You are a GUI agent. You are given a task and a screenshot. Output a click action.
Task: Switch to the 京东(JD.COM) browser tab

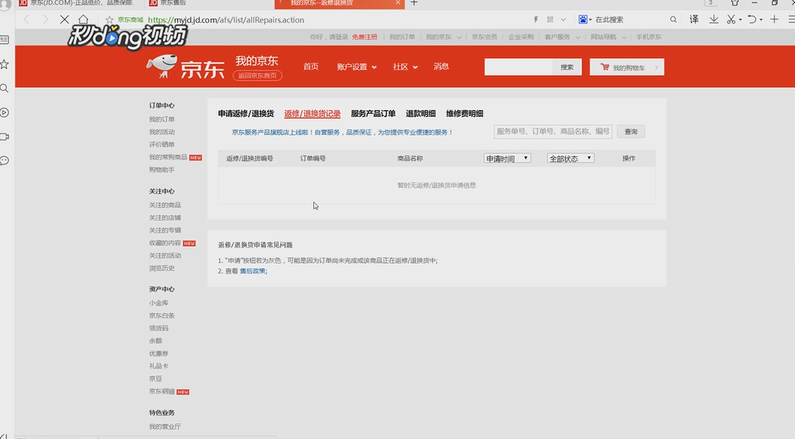79,4
